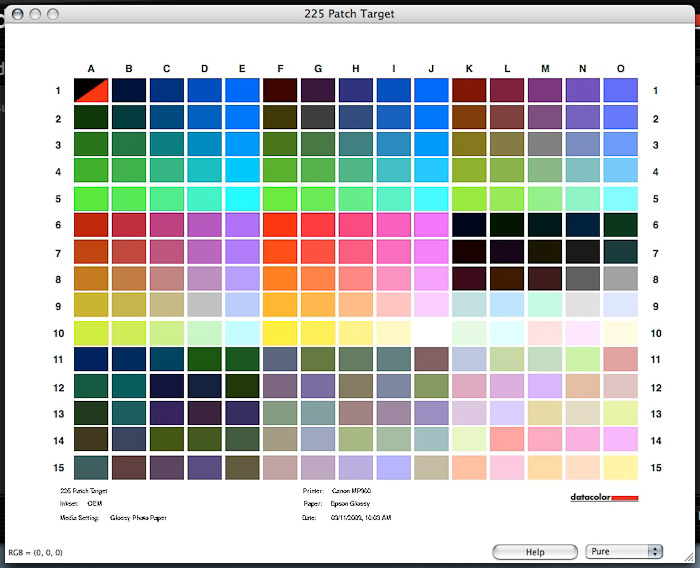
Task: Select the light gray patch at D9
Action: pyautogui.click(x=204, y=305)
